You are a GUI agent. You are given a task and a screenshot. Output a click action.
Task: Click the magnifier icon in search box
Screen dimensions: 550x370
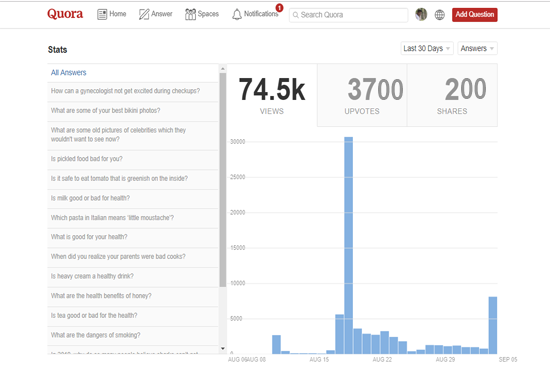[295, 15]
